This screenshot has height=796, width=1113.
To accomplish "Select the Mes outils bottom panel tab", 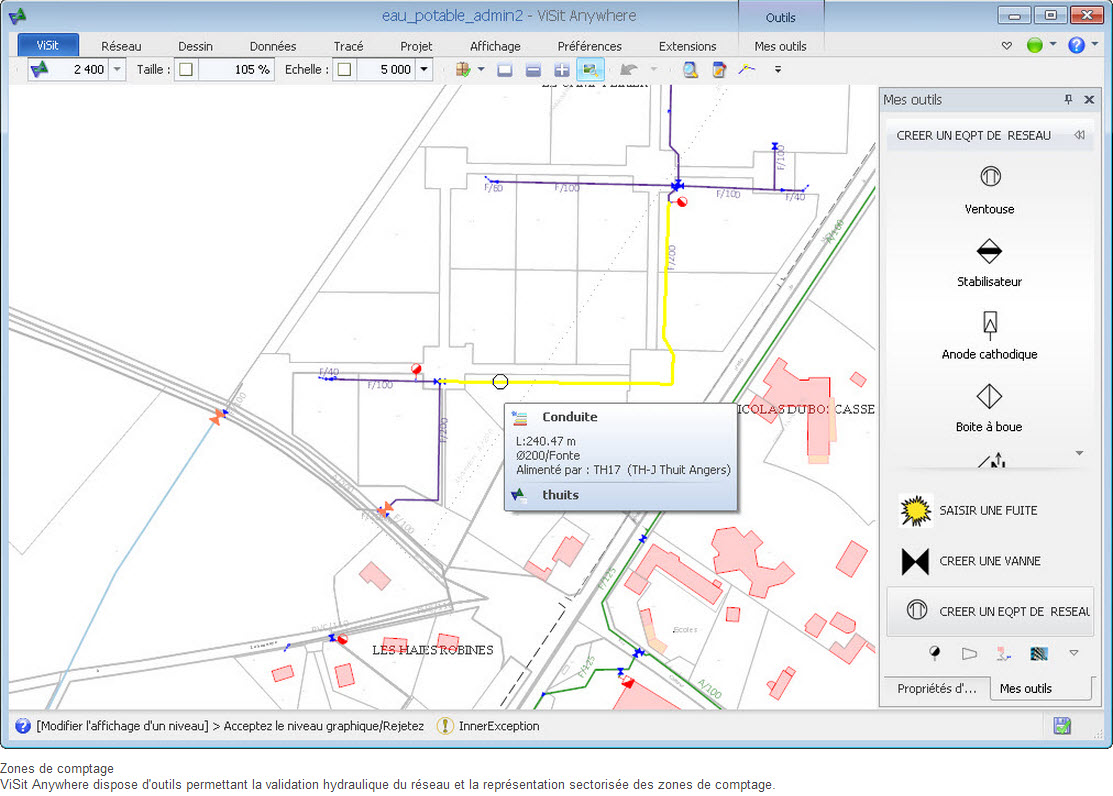I will click(1026, 688).
